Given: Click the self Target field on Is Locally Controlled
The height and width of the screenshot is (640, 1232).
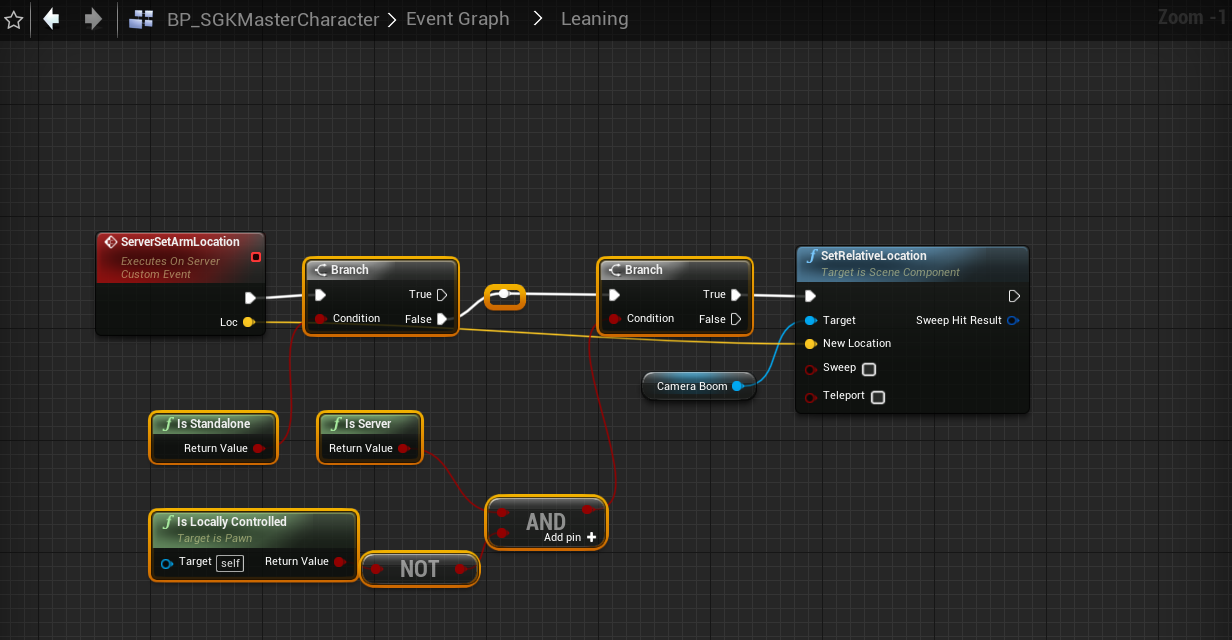Looking at the screenshot, I should click(231, 563).
